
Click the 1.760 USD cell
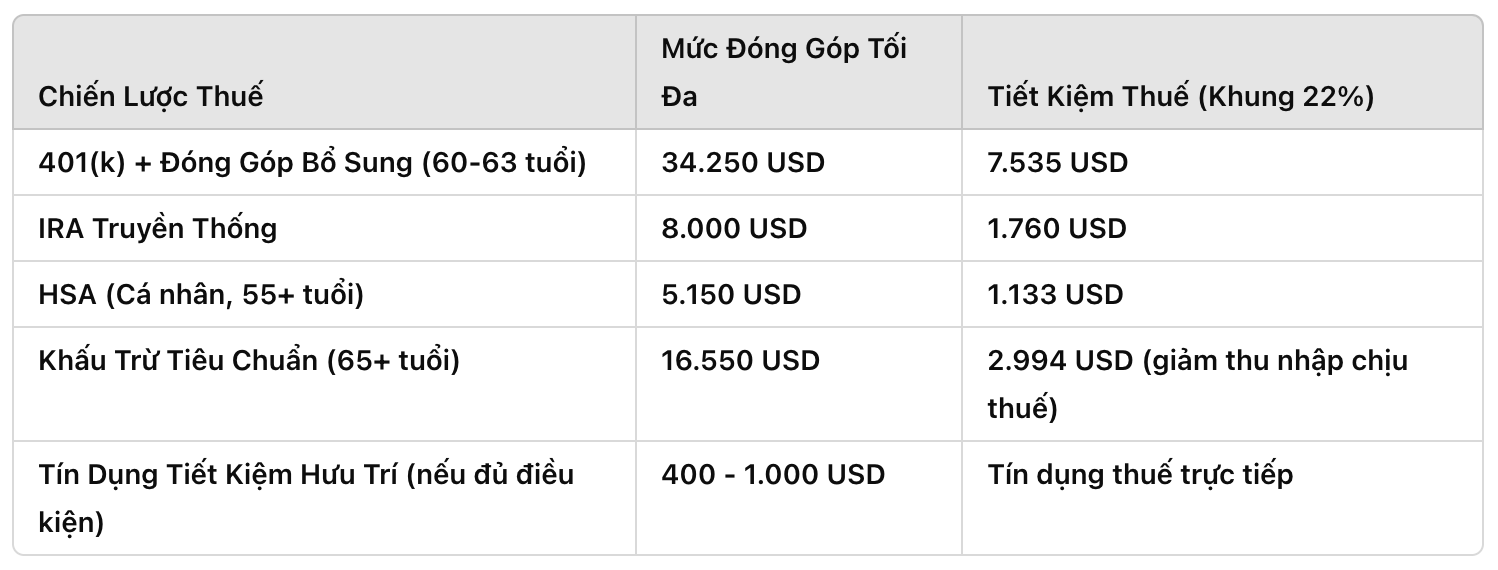tap(1057, 228)
